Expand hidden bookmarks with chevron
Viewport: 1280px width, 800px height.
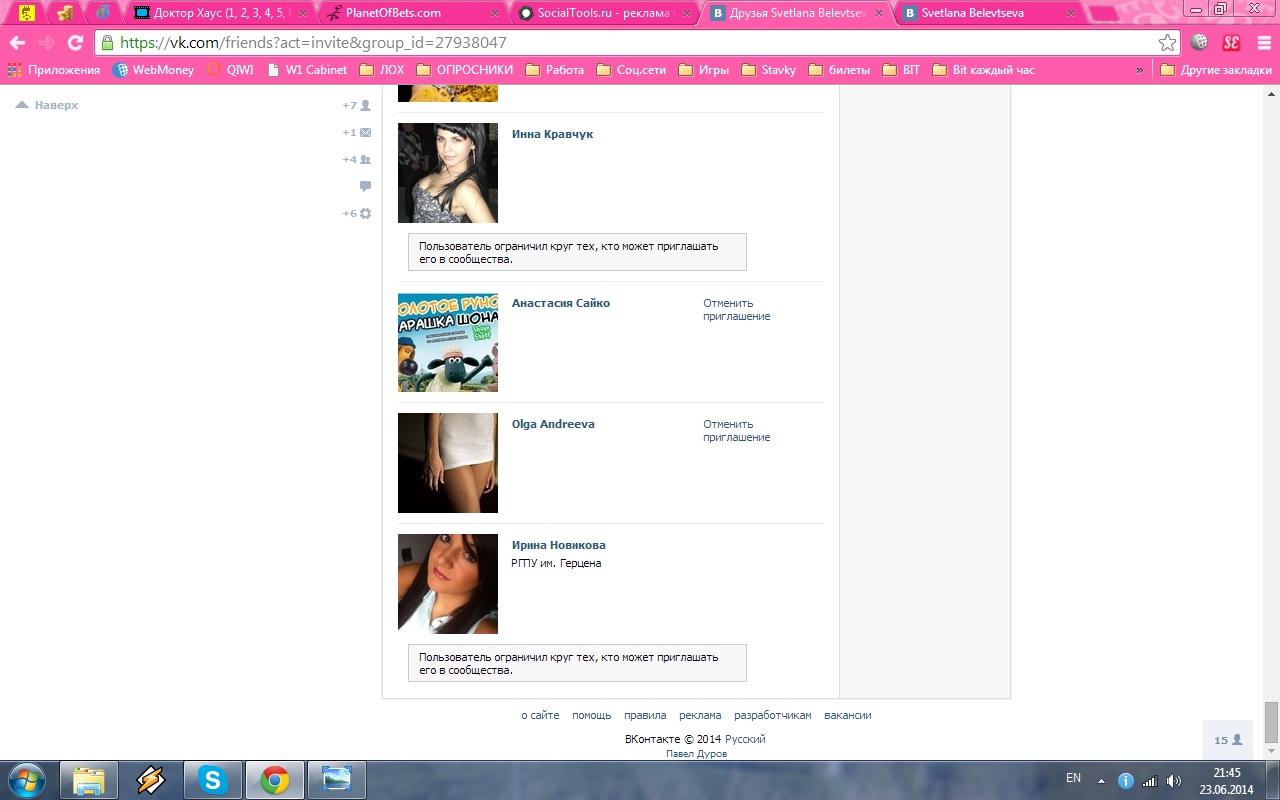coord(1140,70)
